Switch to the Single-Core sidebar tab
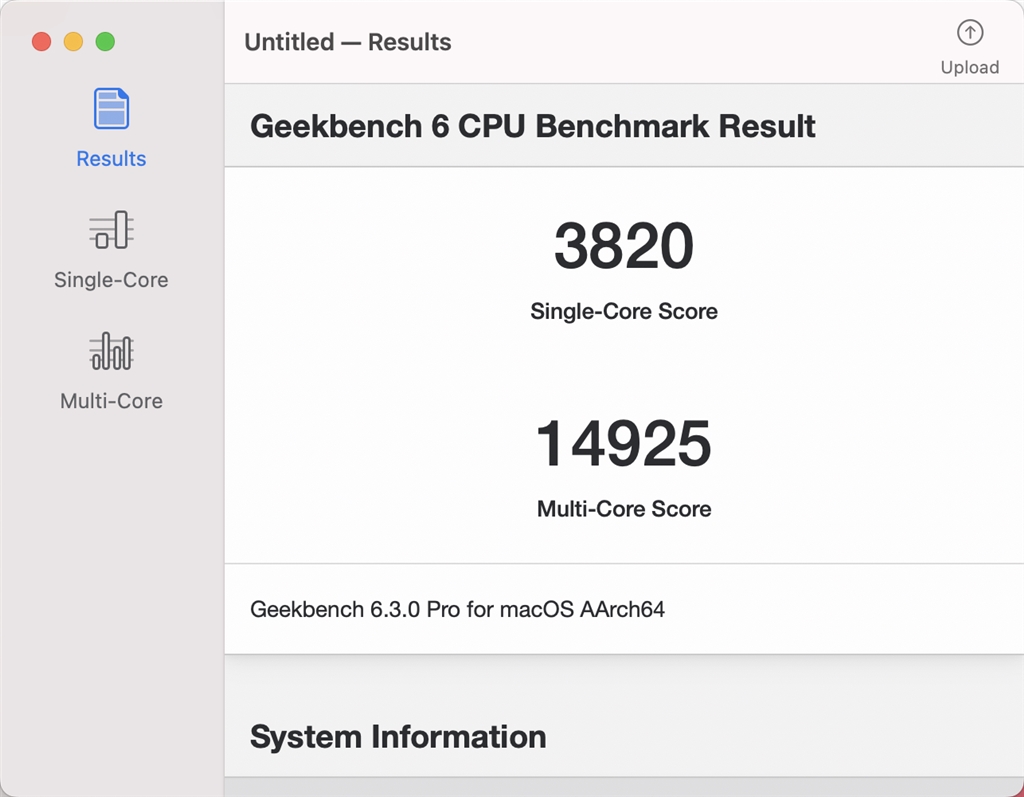 (x=111, y=252)
